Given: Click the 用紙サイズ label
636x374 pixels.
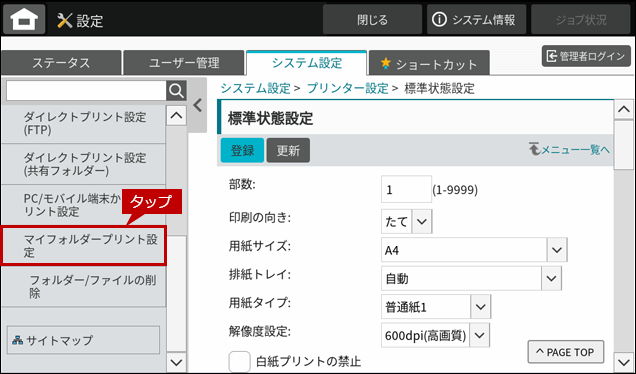Looking at the screenshot, I should coord(260,246).
